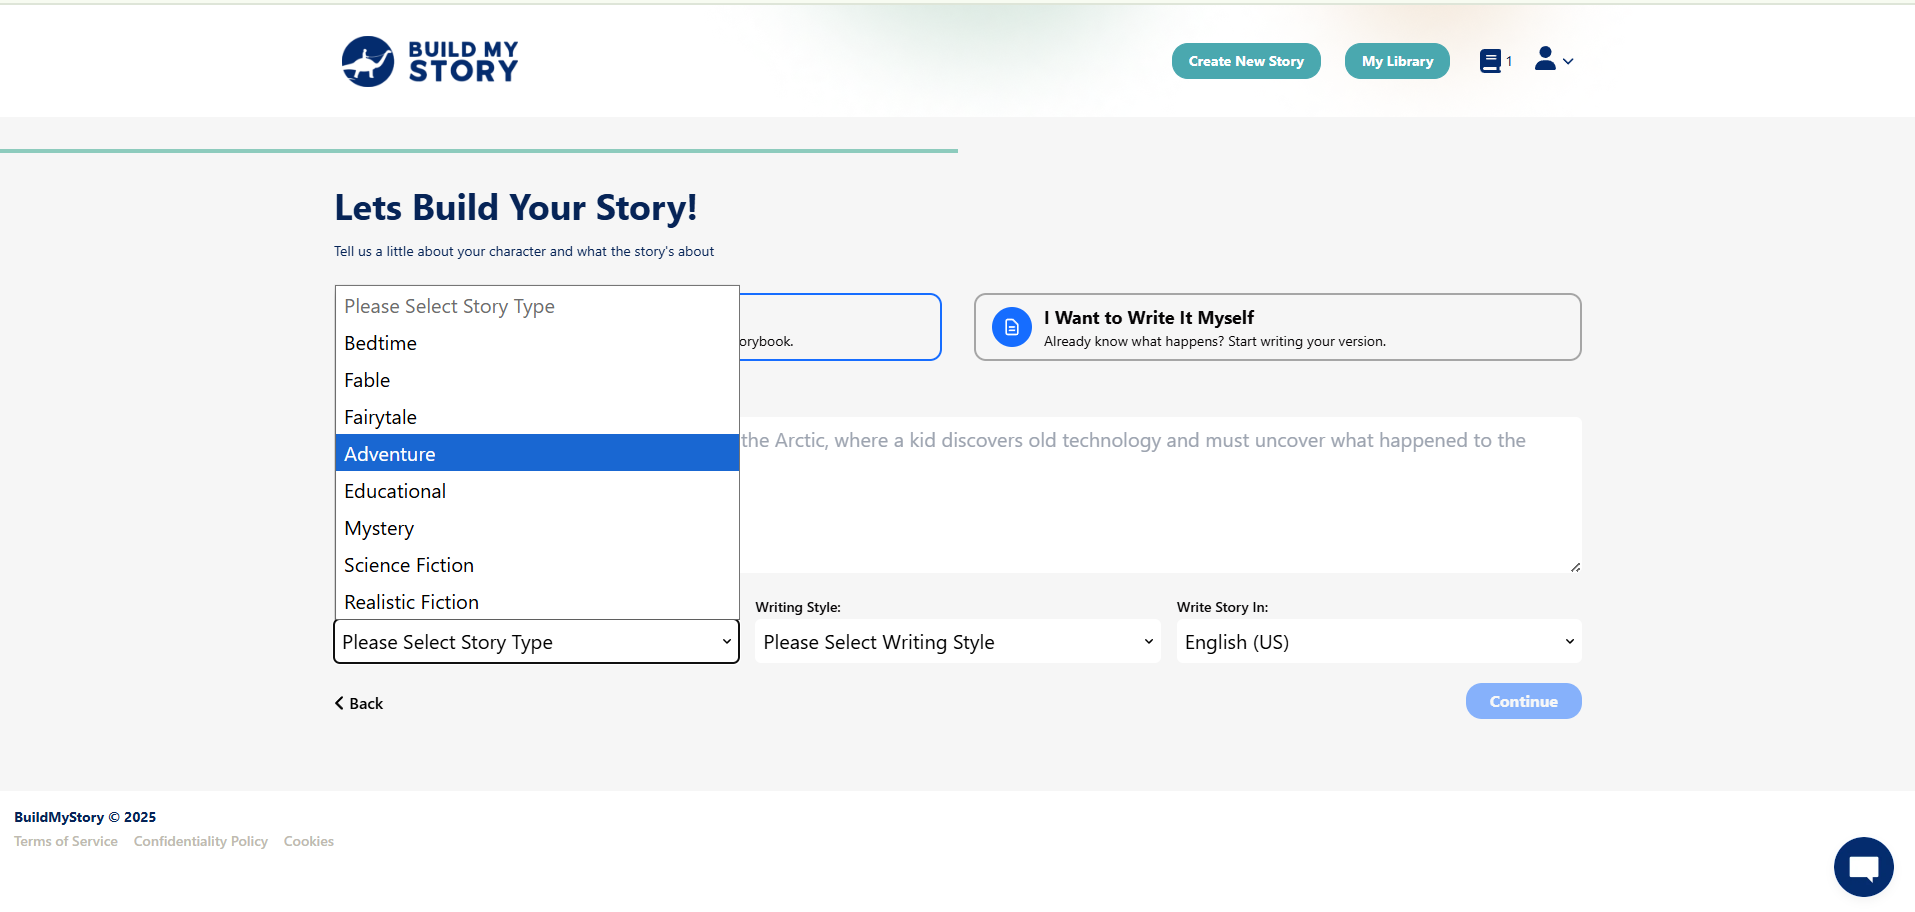Collapse the Story Type select box

(536, 642)
